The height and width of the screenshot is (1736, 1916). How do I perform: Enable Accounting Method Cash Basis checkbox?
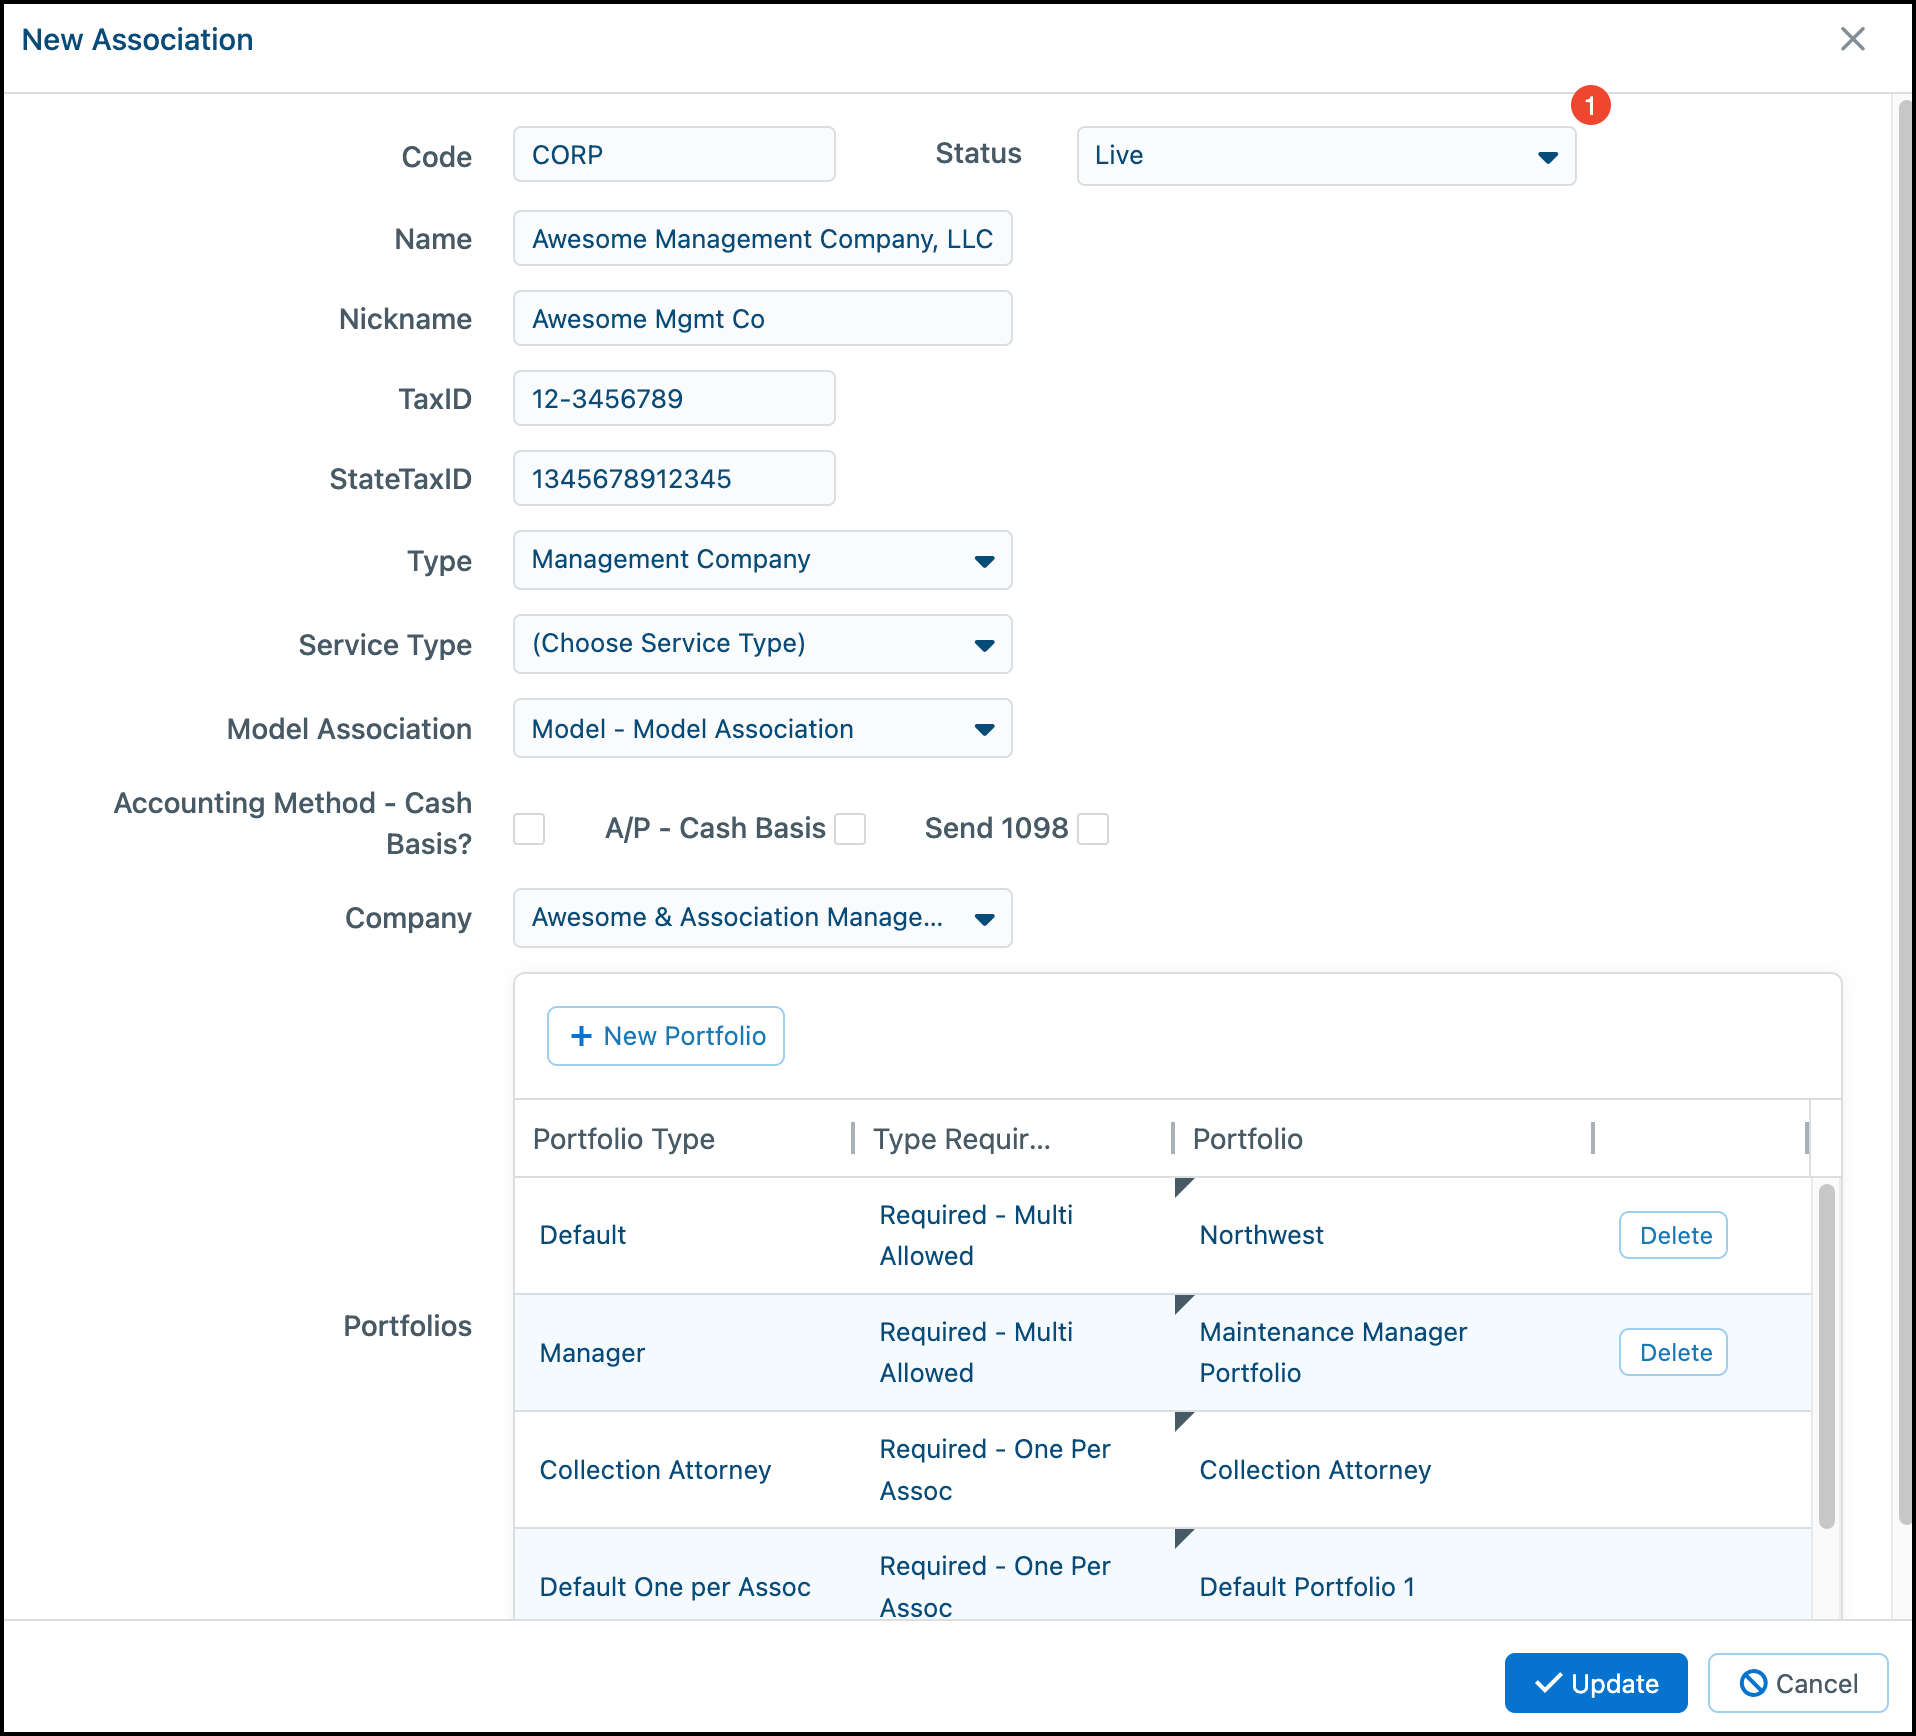529,829
